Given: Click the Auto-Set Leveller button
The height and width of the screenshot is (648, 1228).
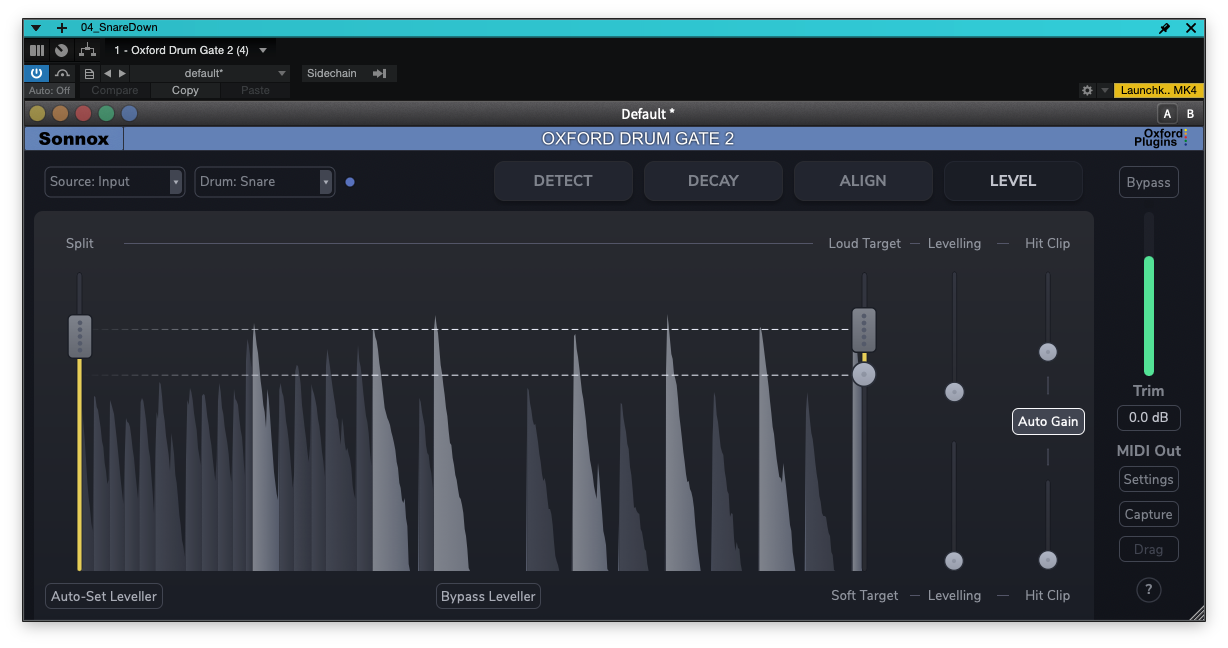Looking at the screenshot, I should [x=104, y=596].
